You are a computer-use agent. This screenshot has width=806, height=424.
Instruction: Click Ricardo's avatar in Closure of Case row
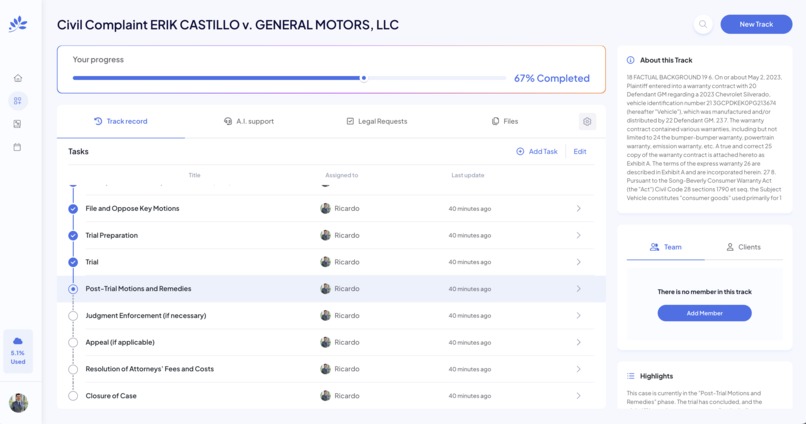(x=325, y=396)
